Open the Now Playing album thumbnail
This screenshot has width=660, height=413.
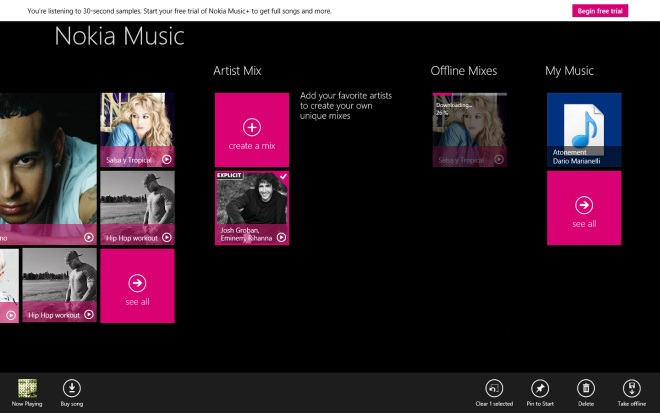(27, 388)
